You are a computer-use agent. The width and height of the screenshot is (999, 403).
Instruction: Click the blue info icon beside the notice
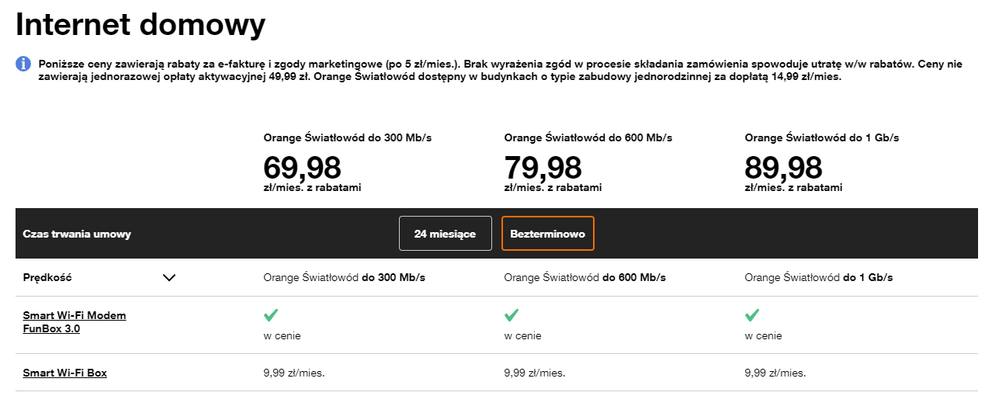23,64
